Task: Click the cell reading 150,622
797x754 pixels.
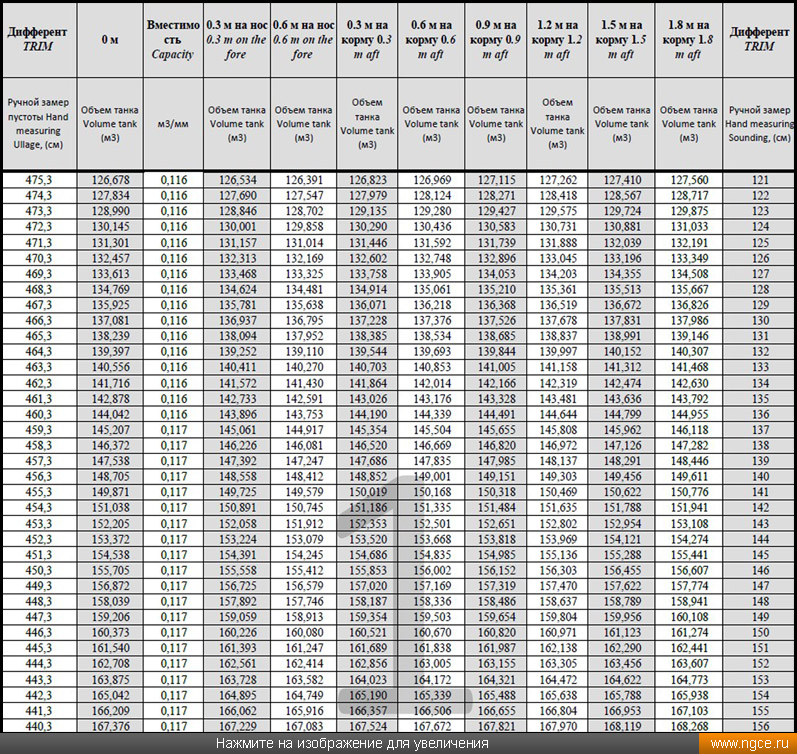Action: (622, 492)
